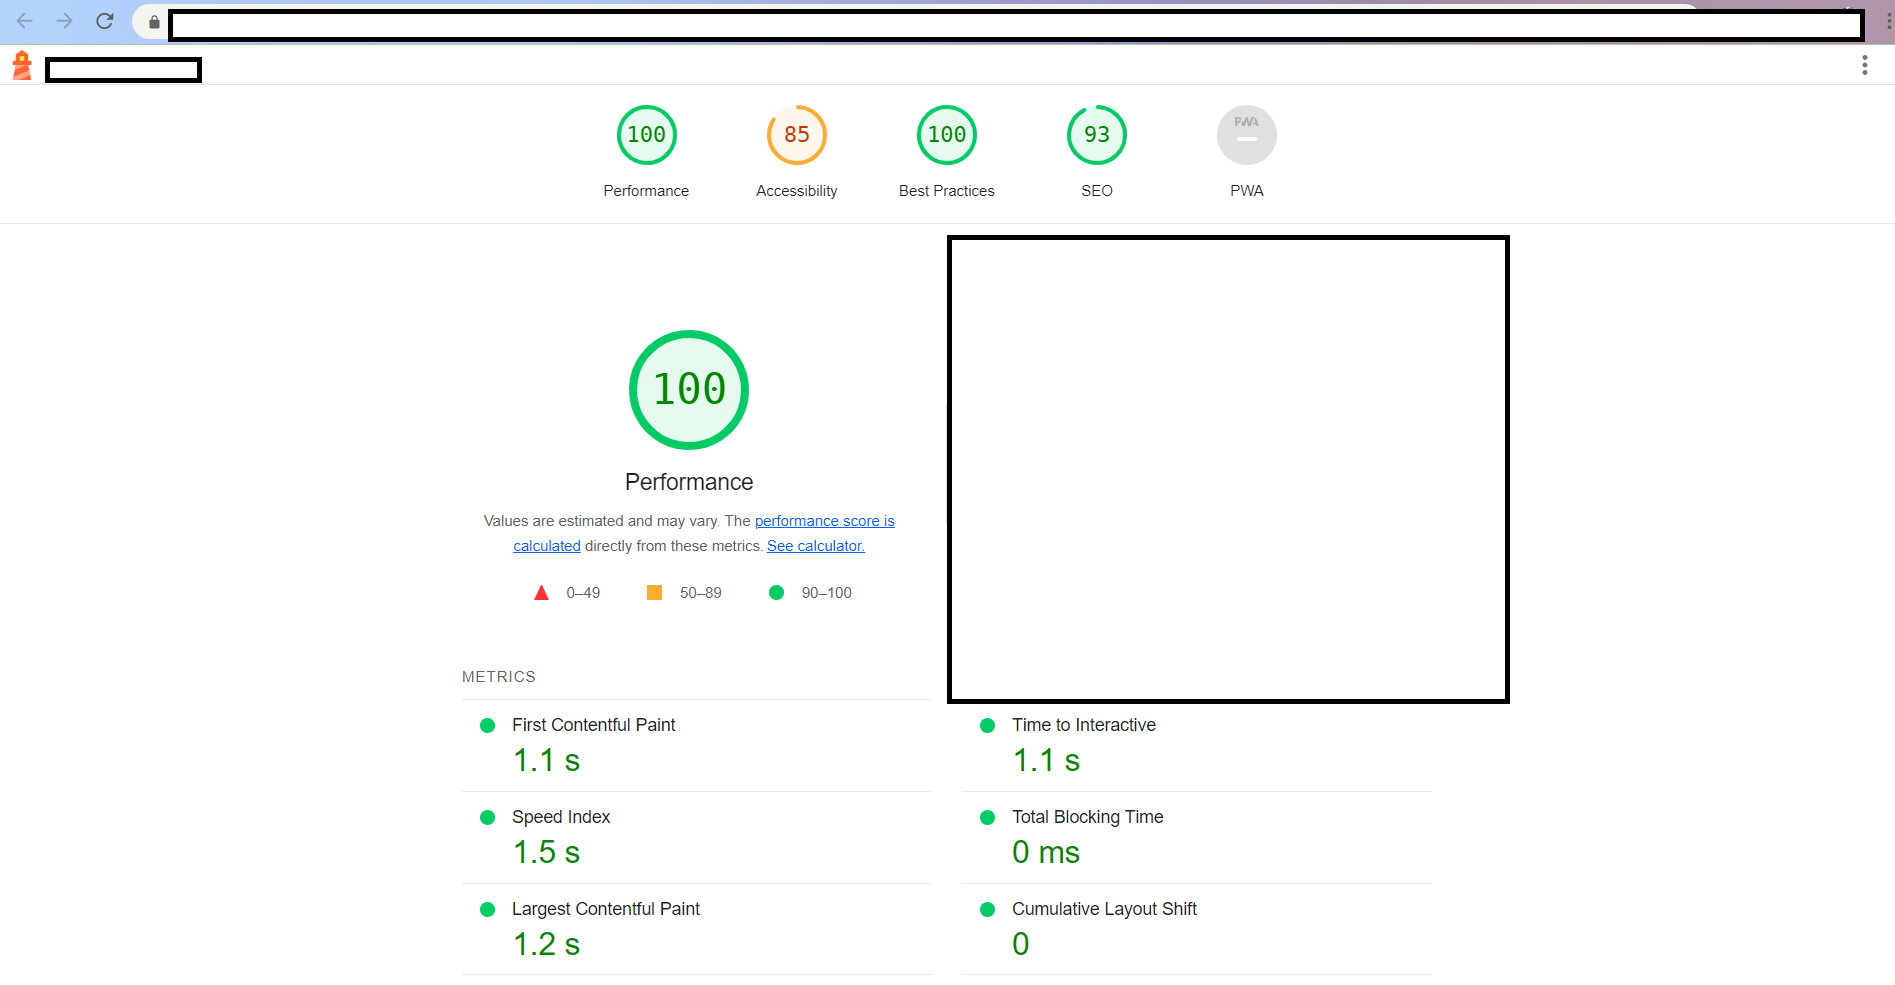Click green status dot beside Cumulative Layout Shift

[x=988, y=910]
